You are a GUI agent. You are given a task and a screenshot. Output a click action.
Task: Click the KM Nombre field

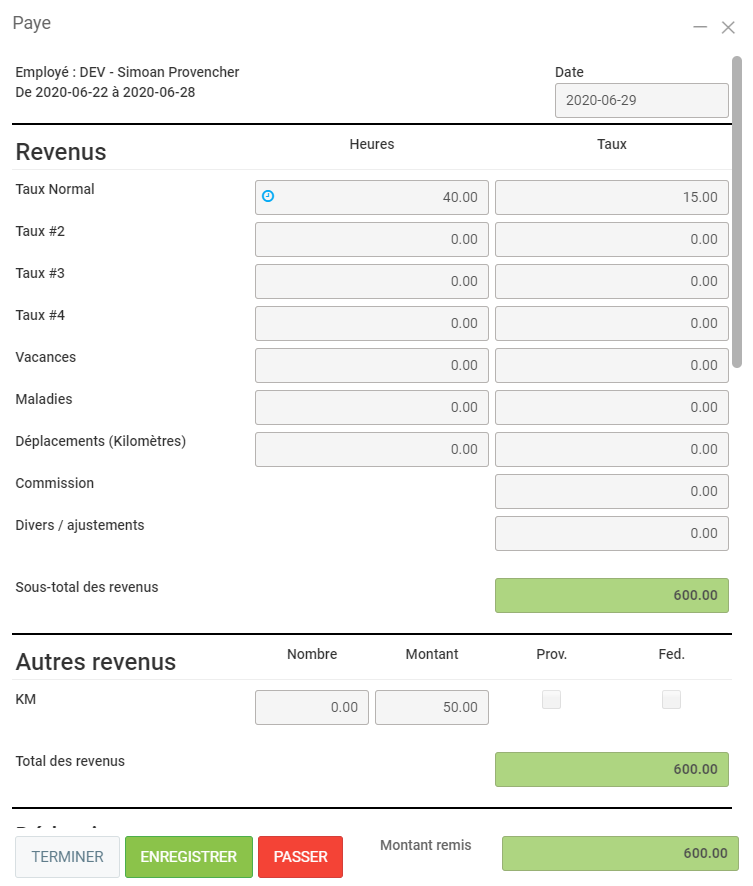click(311, 708)
